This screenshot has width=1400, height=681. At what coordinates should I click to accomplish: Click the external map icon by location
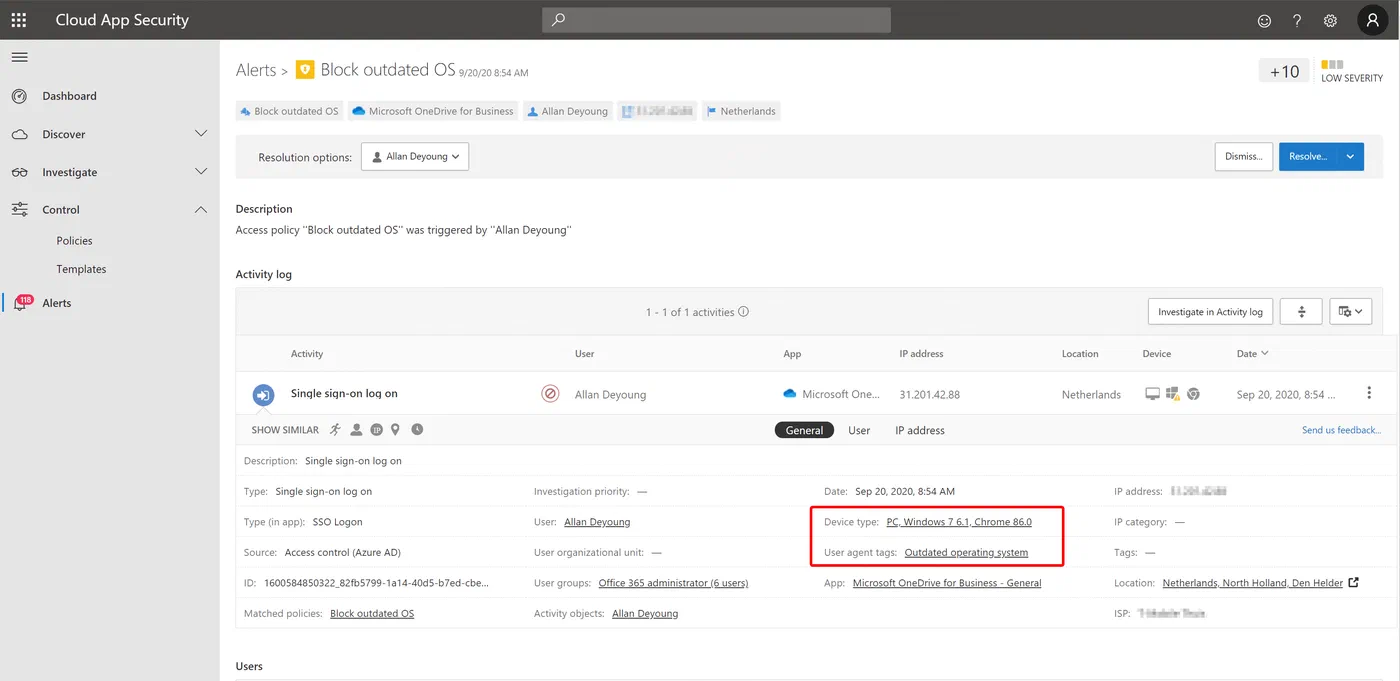[x=1354, y=582]
